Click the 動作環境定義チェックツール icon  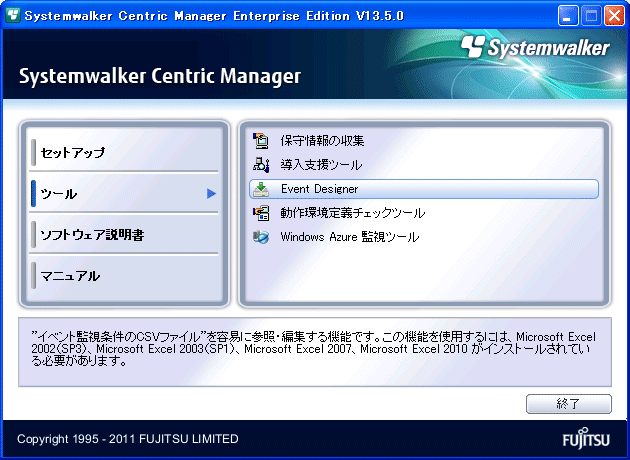pos(260,213)
